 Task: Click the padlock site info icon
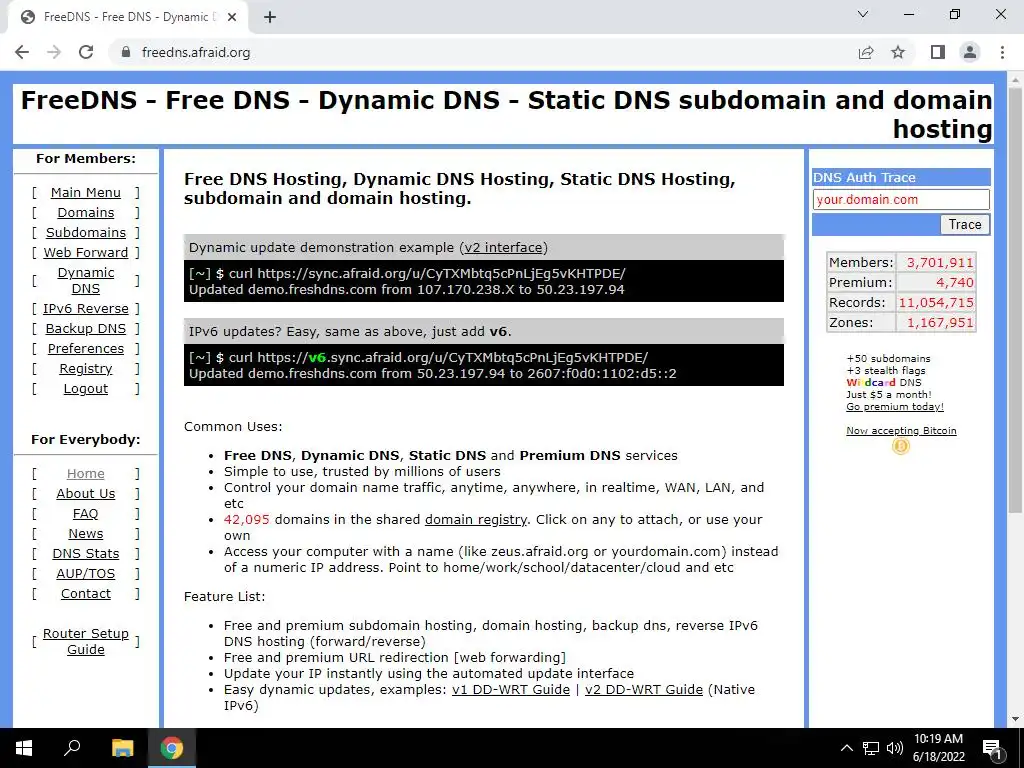[126, 52]
